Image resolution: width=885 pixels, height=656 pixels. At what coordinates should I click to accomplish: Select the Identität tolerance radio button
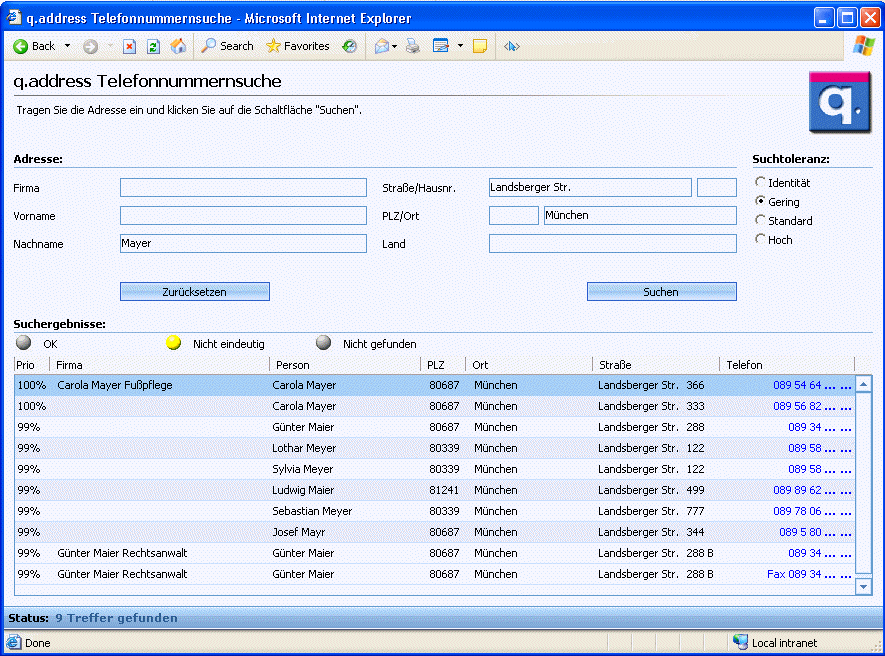click(x=760, y=182)
